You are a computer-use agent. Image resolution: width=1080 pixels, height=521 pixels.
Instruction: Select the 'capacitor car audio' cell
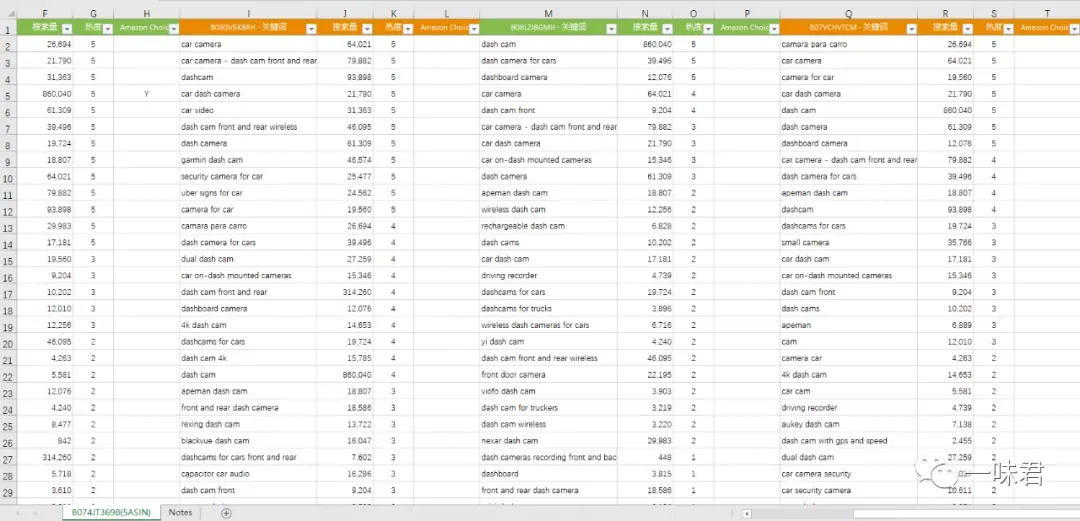click(248, 474)
